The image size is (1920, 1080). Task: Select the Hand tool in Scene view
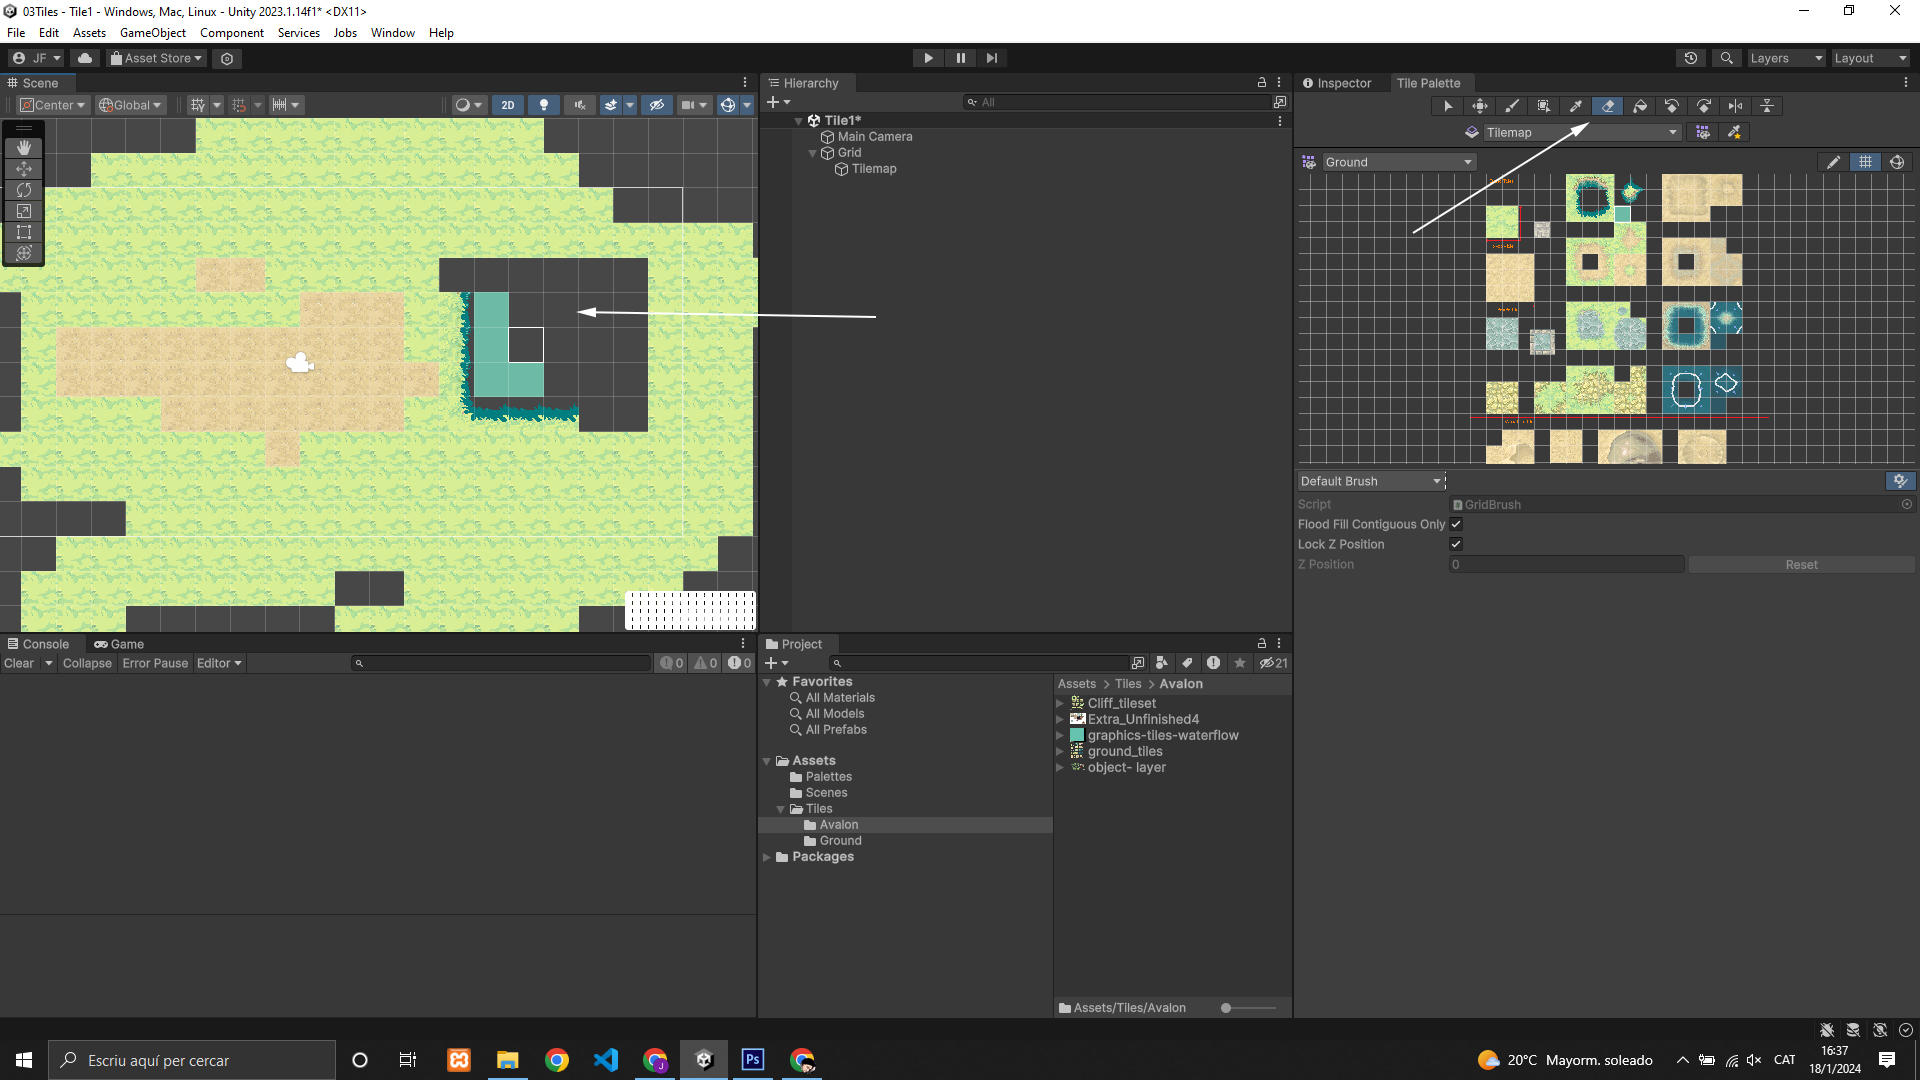24,148
